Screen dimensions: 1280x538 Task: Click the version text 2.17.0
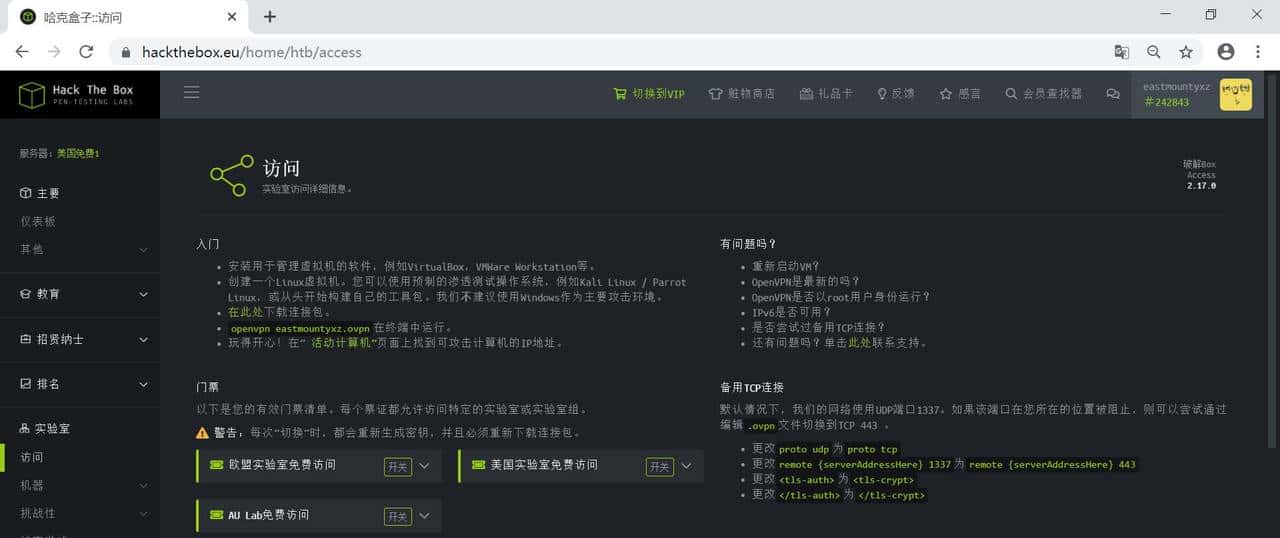pyautogui.click(x=1201, y=186)
